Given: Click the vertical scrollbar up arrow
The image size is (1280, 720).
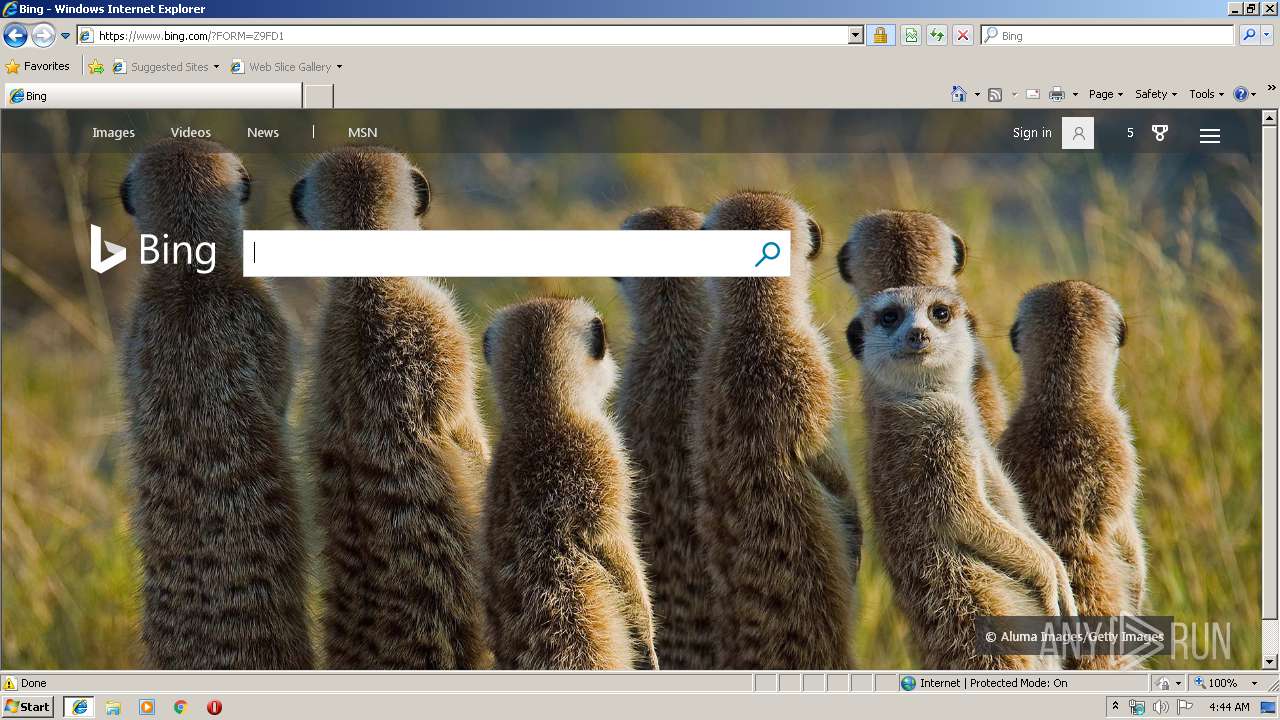Looking at the screenshot, I should coord(1270,117).
